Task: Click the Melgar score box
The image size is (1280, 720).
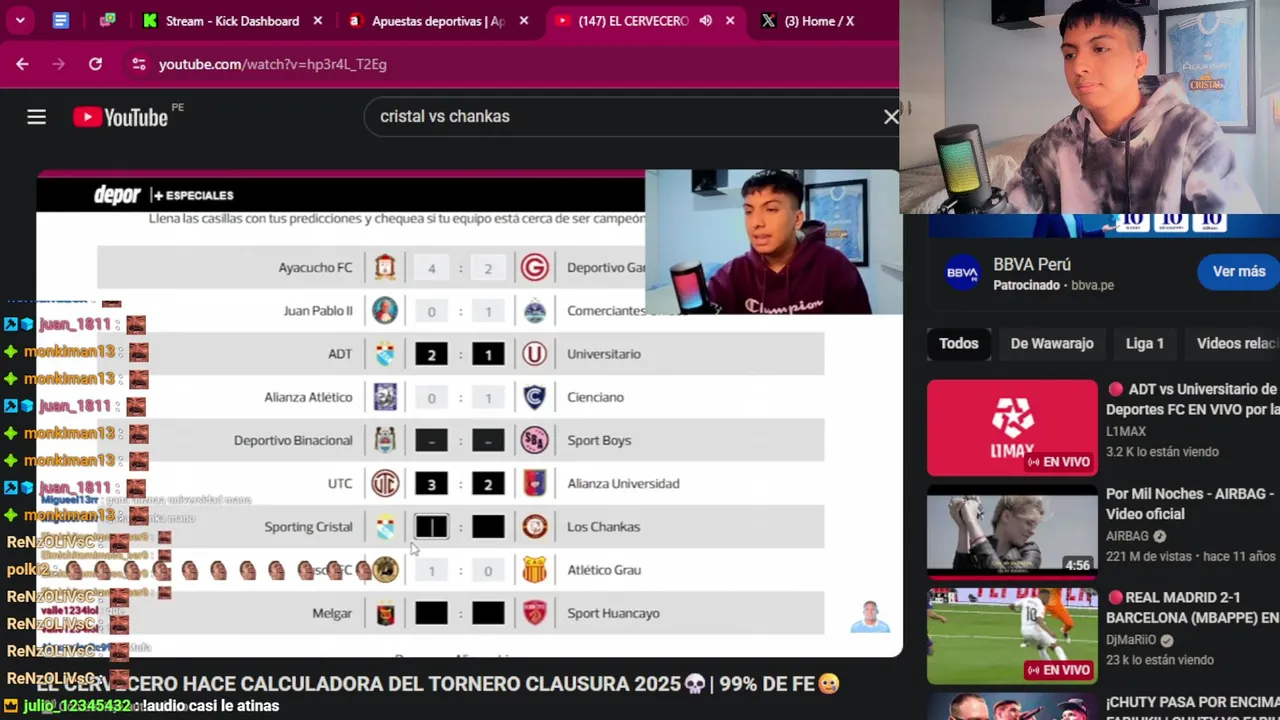Action: 431,613
